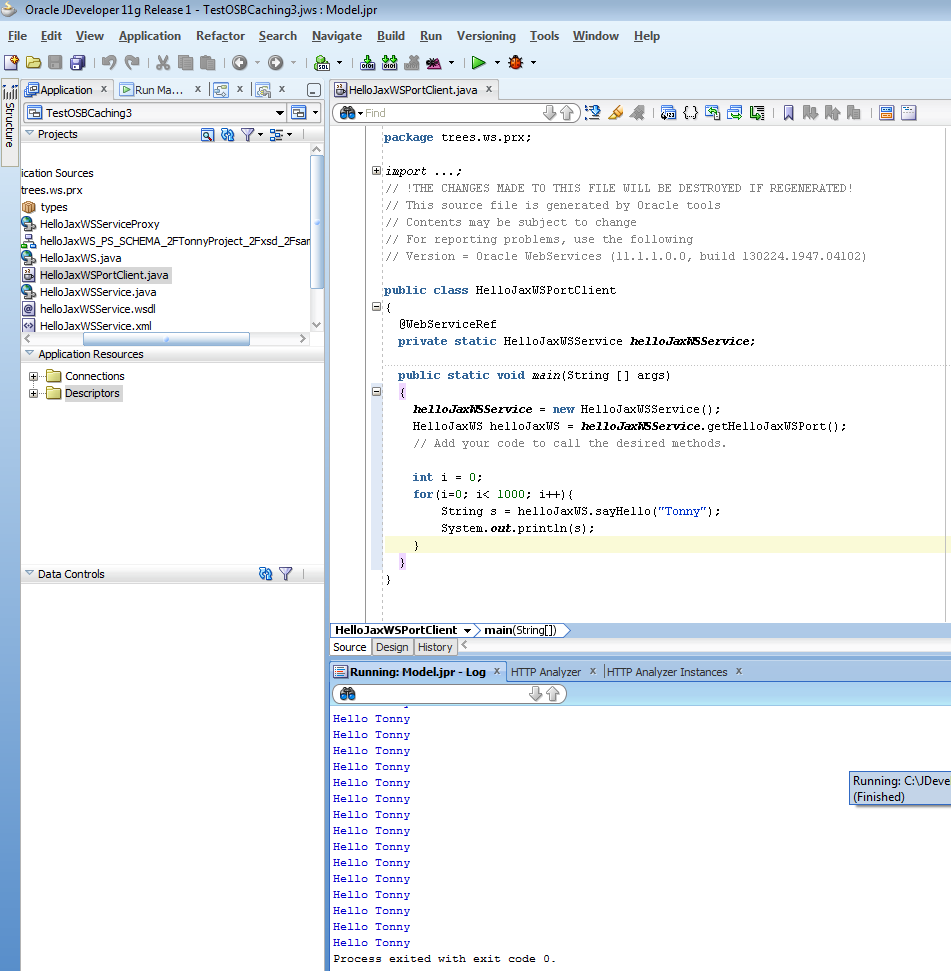Expand the Descriptors folder node
951x971 pixels.
(x=34, y=394)
